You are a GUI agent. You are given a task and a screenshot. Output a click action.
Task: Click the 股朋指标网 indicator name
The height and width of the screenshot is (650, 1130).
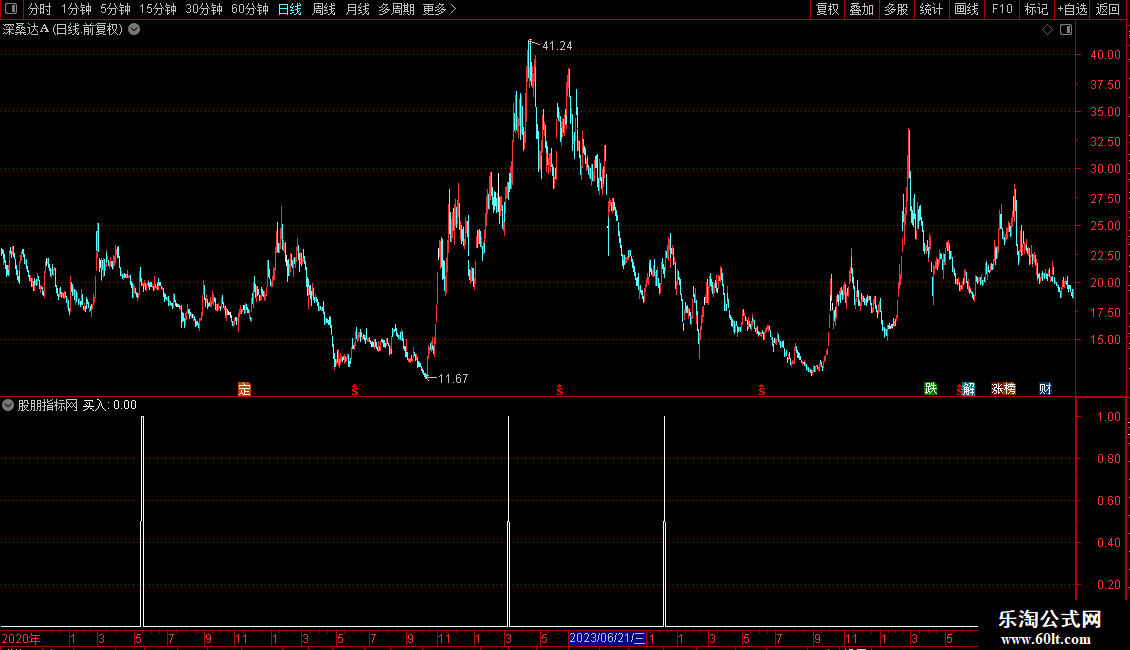click(48, 405)
